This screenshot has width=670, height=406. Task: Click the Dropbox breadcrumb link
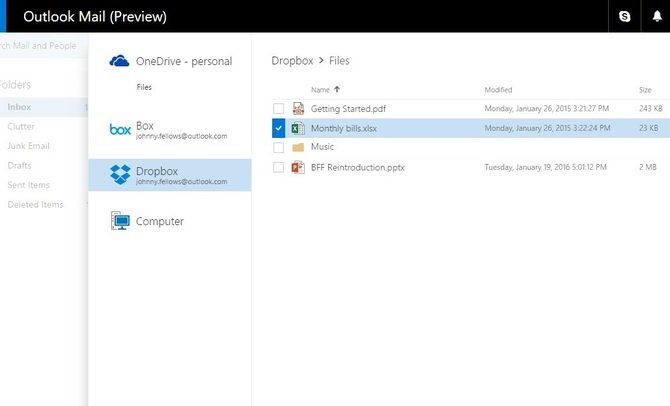(291, 61)
